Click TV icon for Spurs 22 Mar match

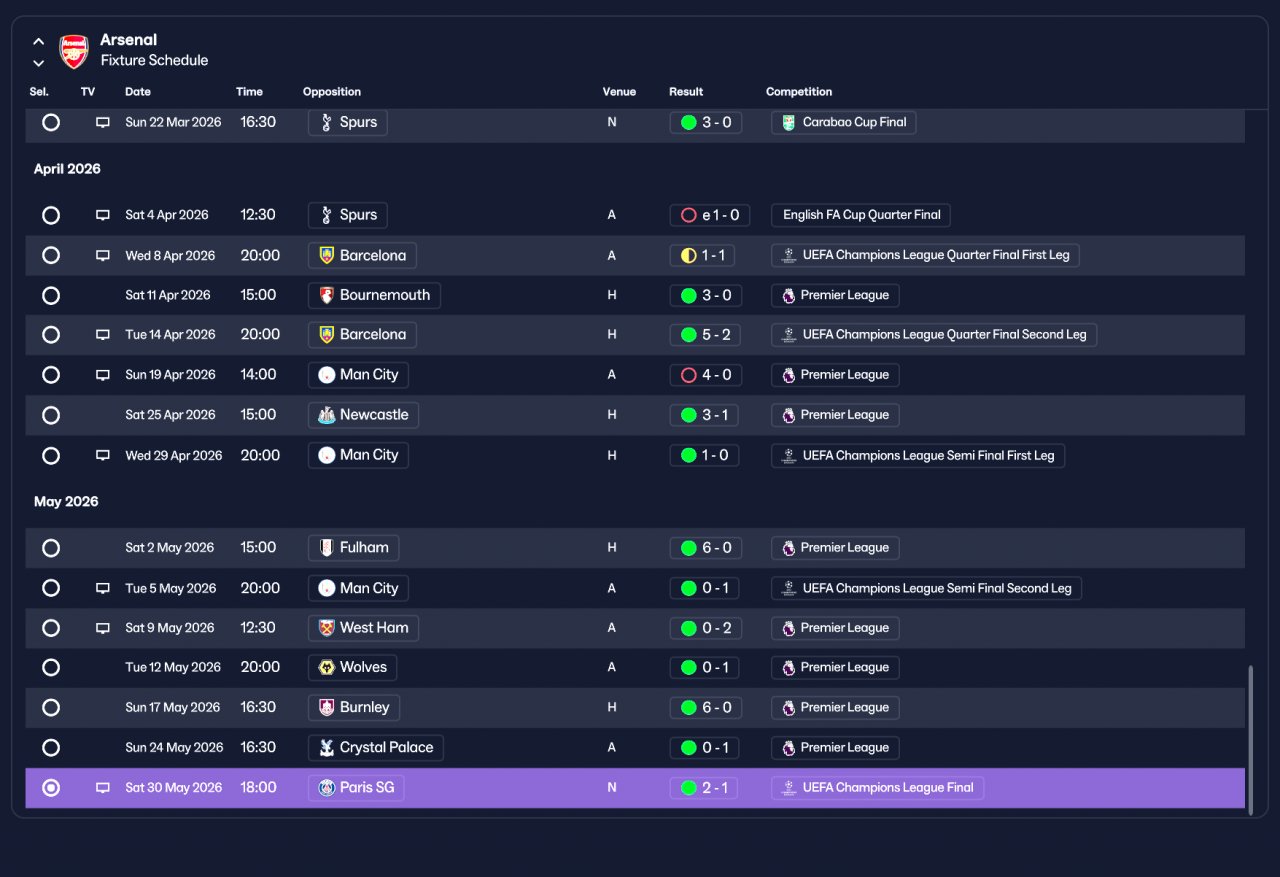102,122
